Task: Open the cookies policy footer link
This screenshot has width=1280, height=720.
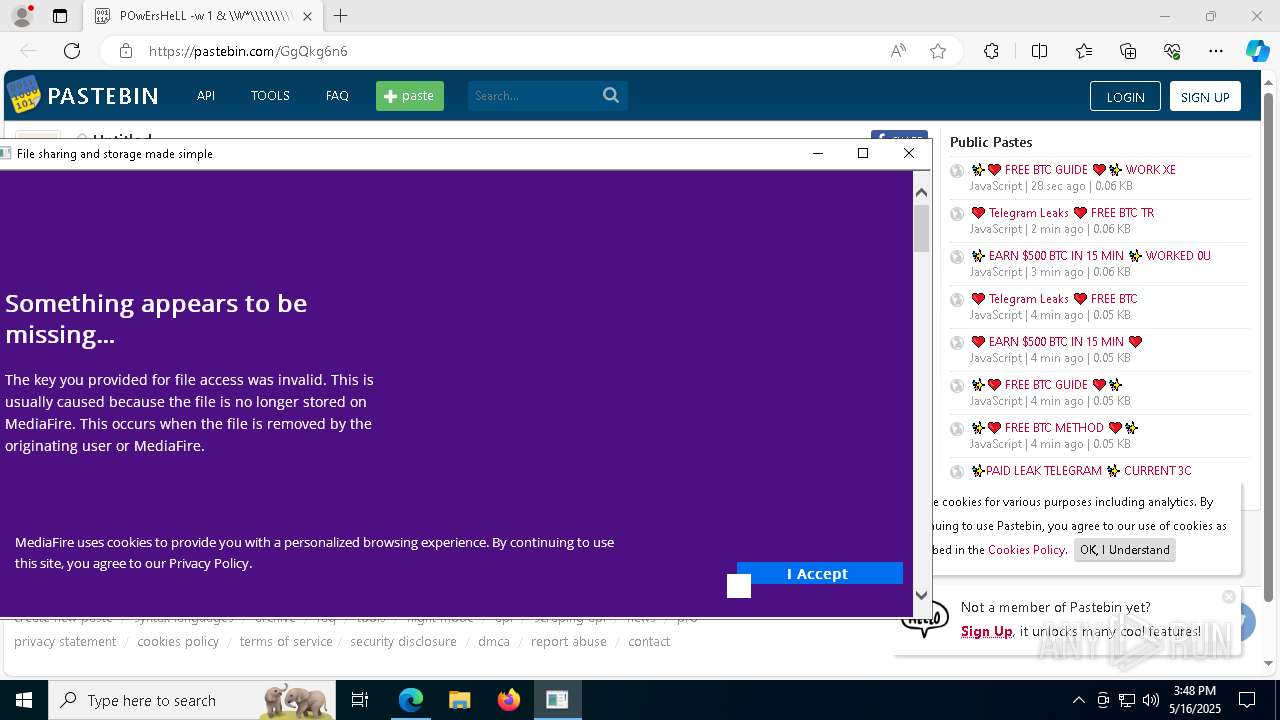Action: click(x=178, y=642)
